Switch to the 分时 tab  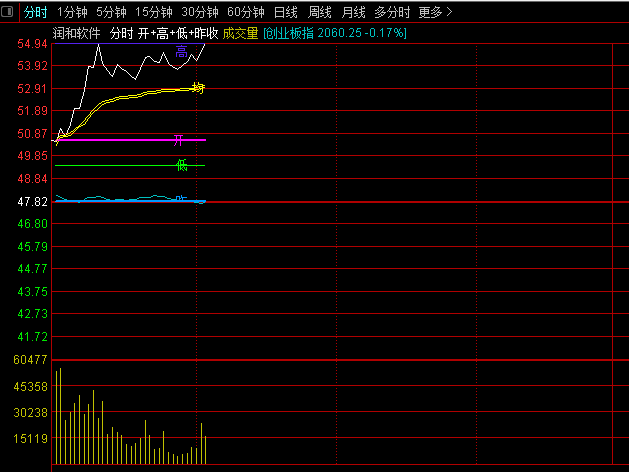point(35,13)
